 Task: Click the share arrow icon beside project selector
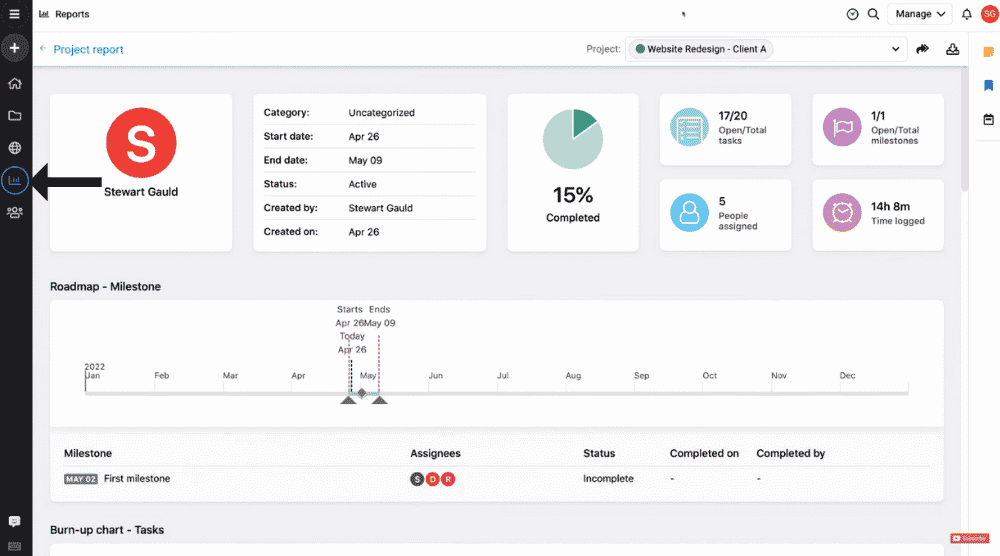pos(922,49)
